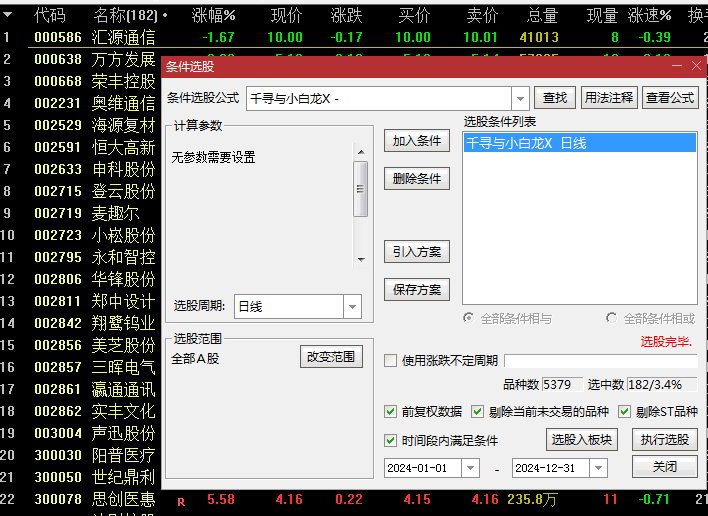Click the parameter panel scrollbar thumb
This screenshot has height=516, width=708.
point(360,189)
